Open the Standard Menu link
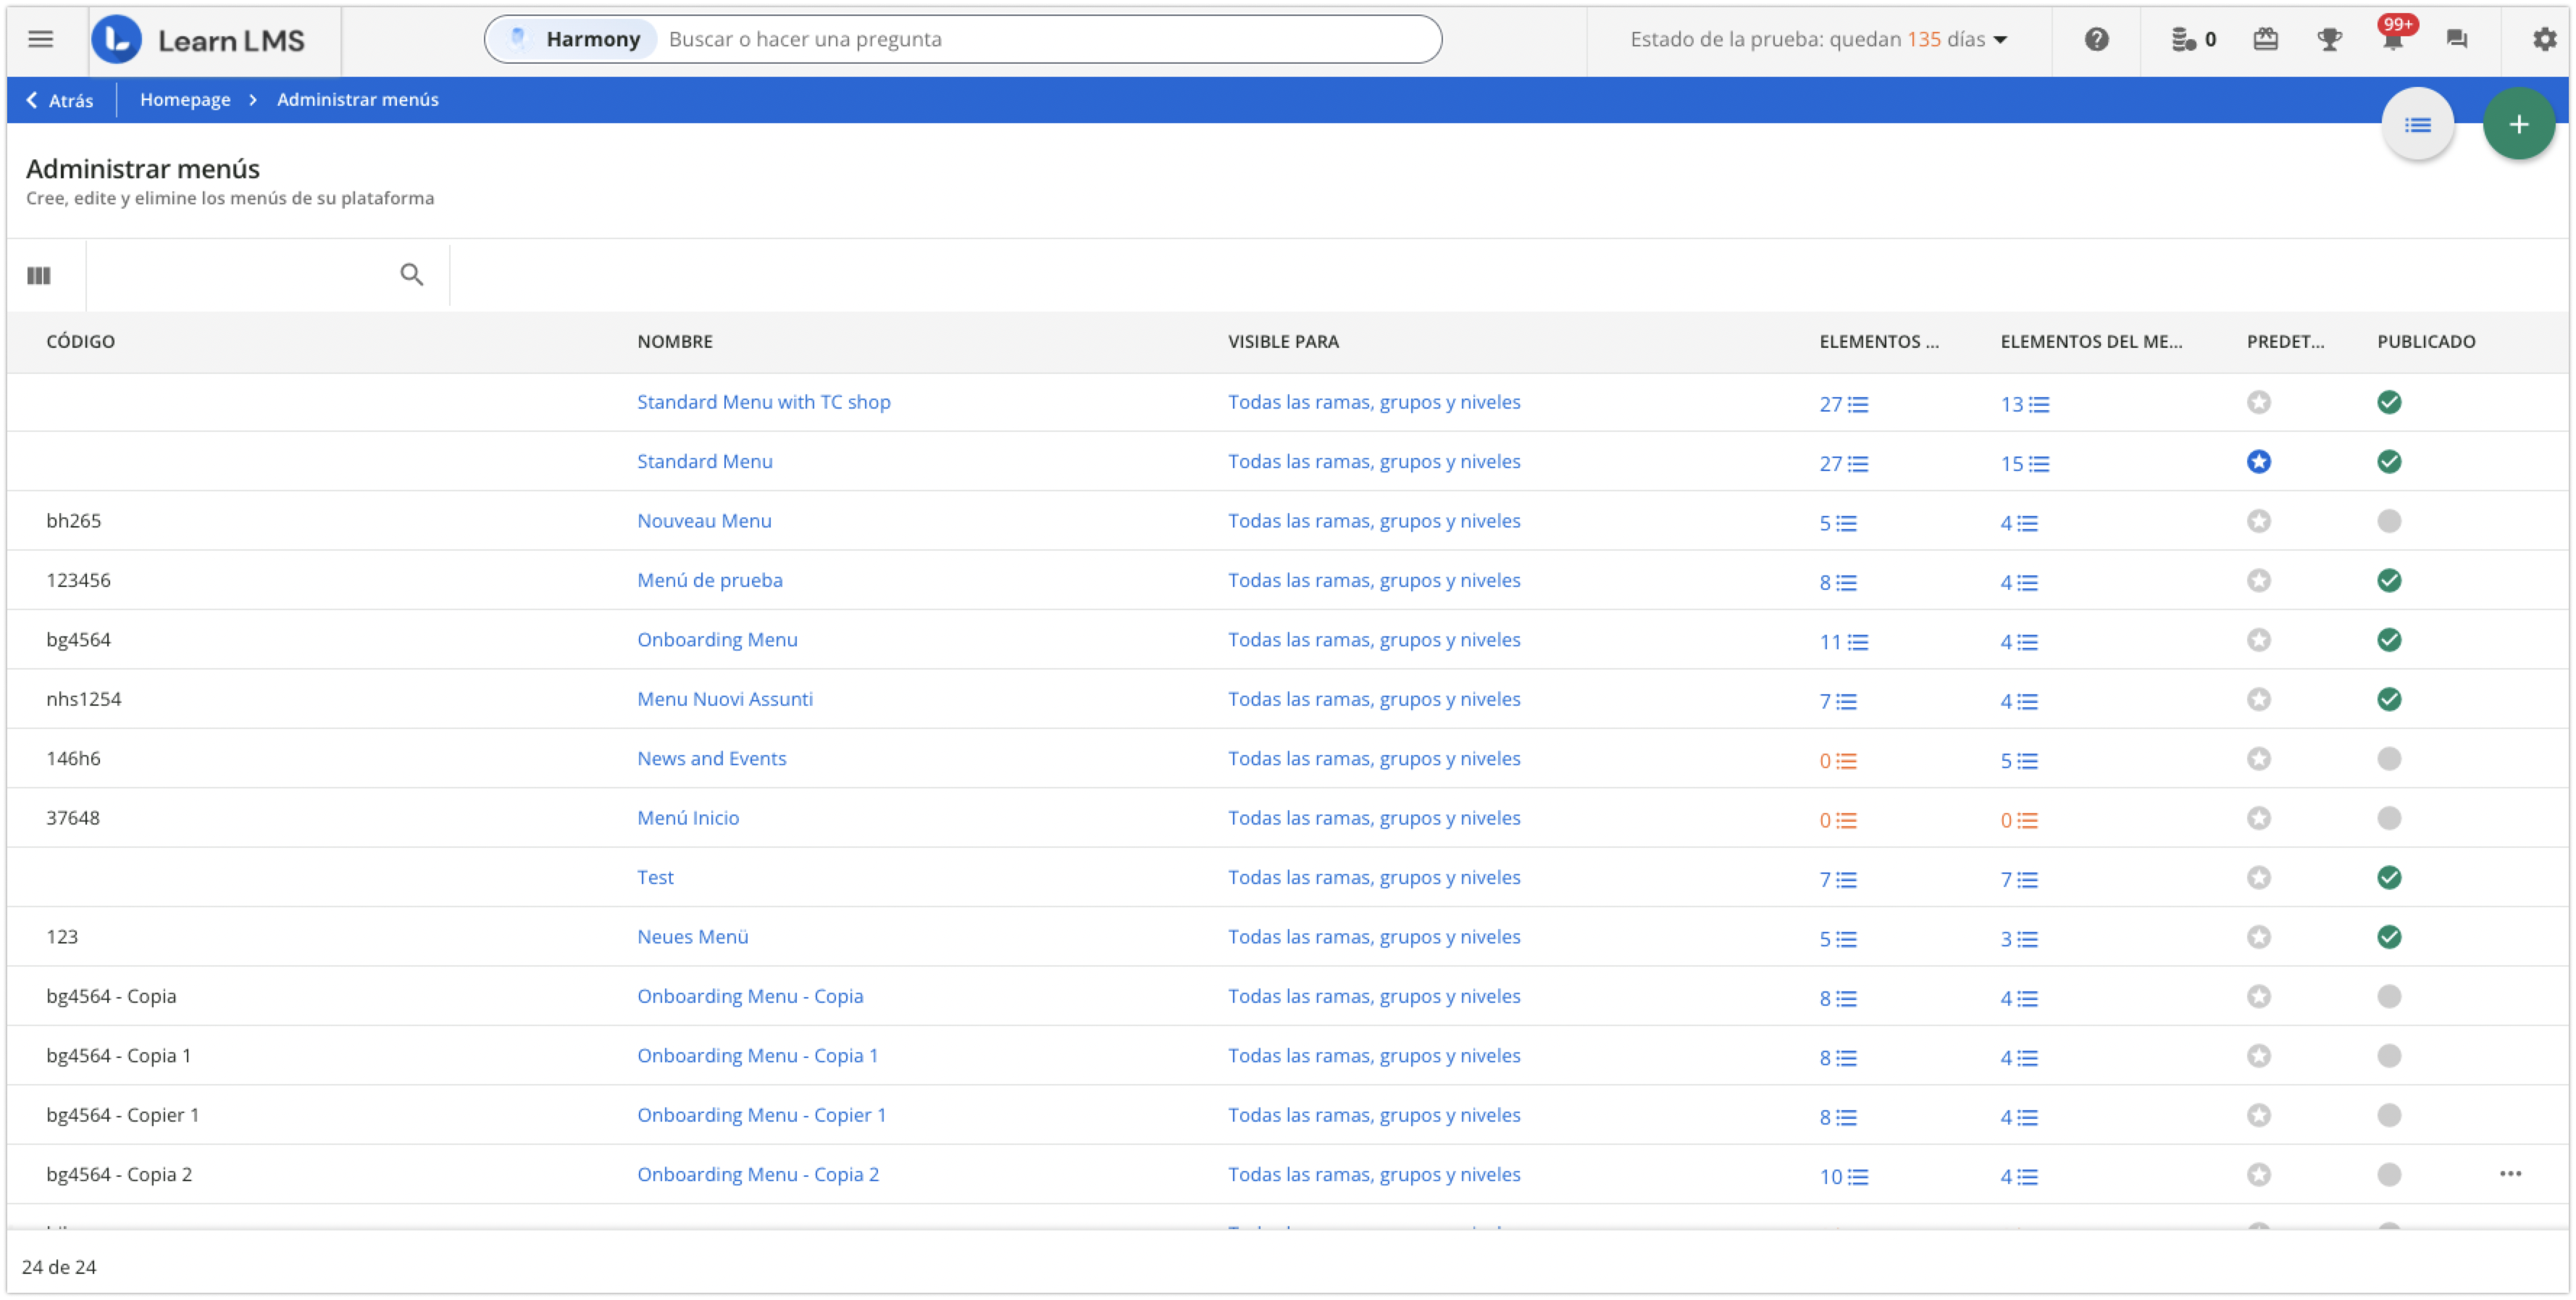 704,461
